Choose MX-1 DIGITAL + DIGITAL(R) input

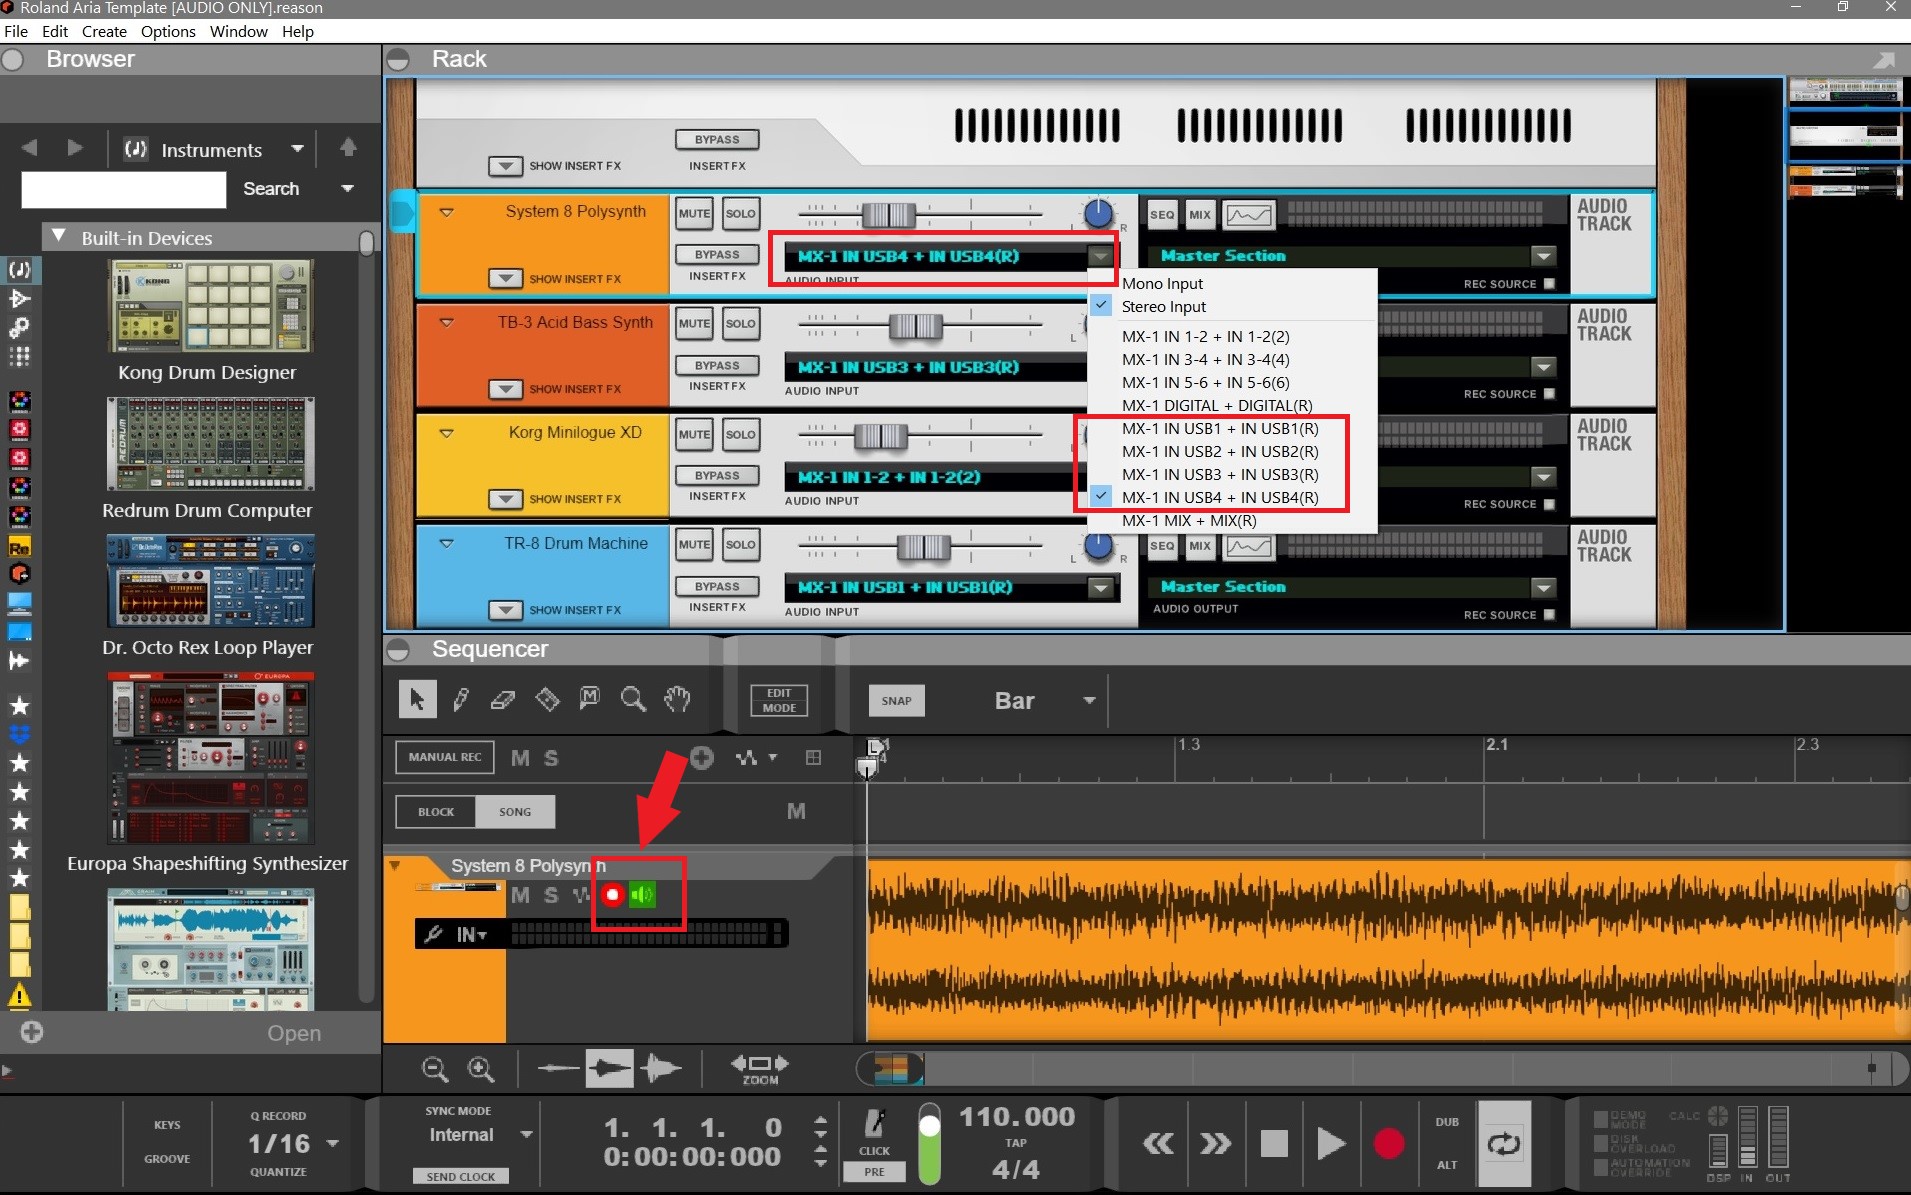[x=1217, y=406]
